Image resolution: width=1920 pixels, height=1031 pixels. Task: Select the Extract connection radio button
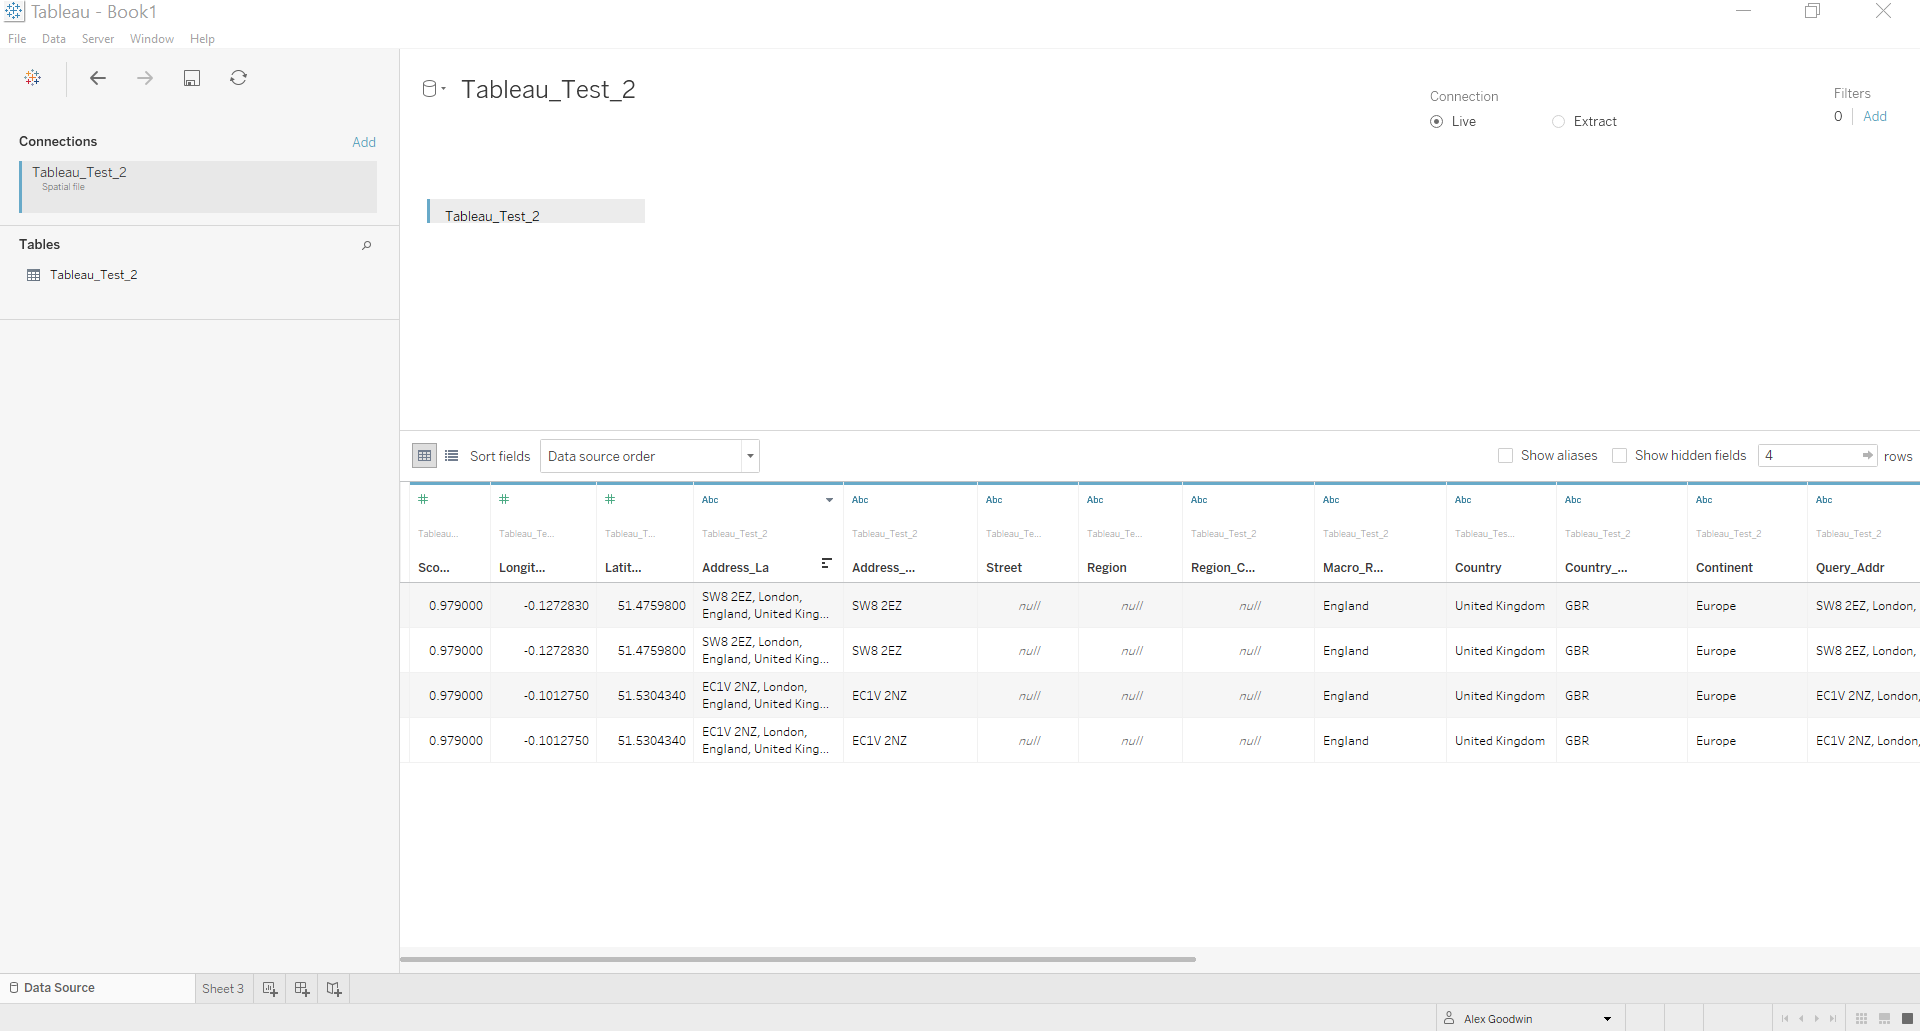click(x=1558, y=122)
